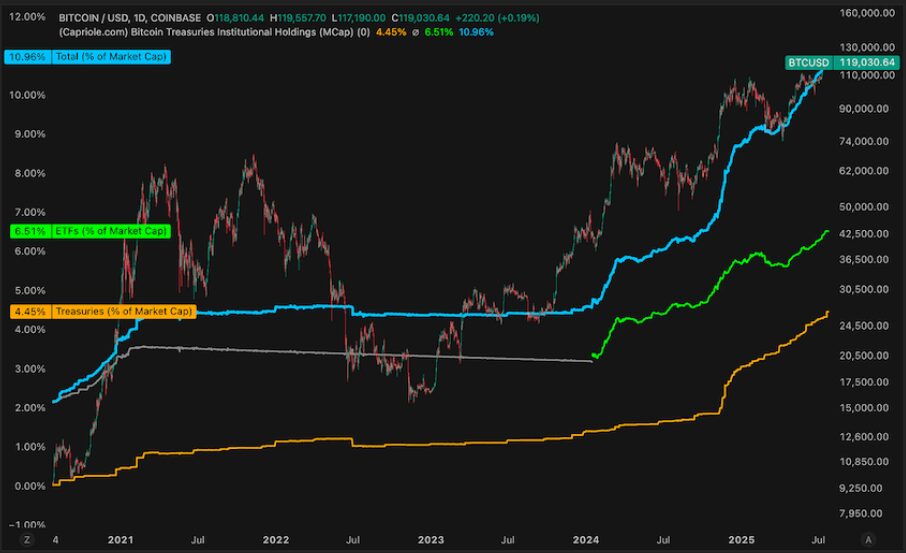This screenshot has height=553, width=906.
Task: Click the 6.51% green axis badge
Action: pyautogui.click(x=24, y=231)
